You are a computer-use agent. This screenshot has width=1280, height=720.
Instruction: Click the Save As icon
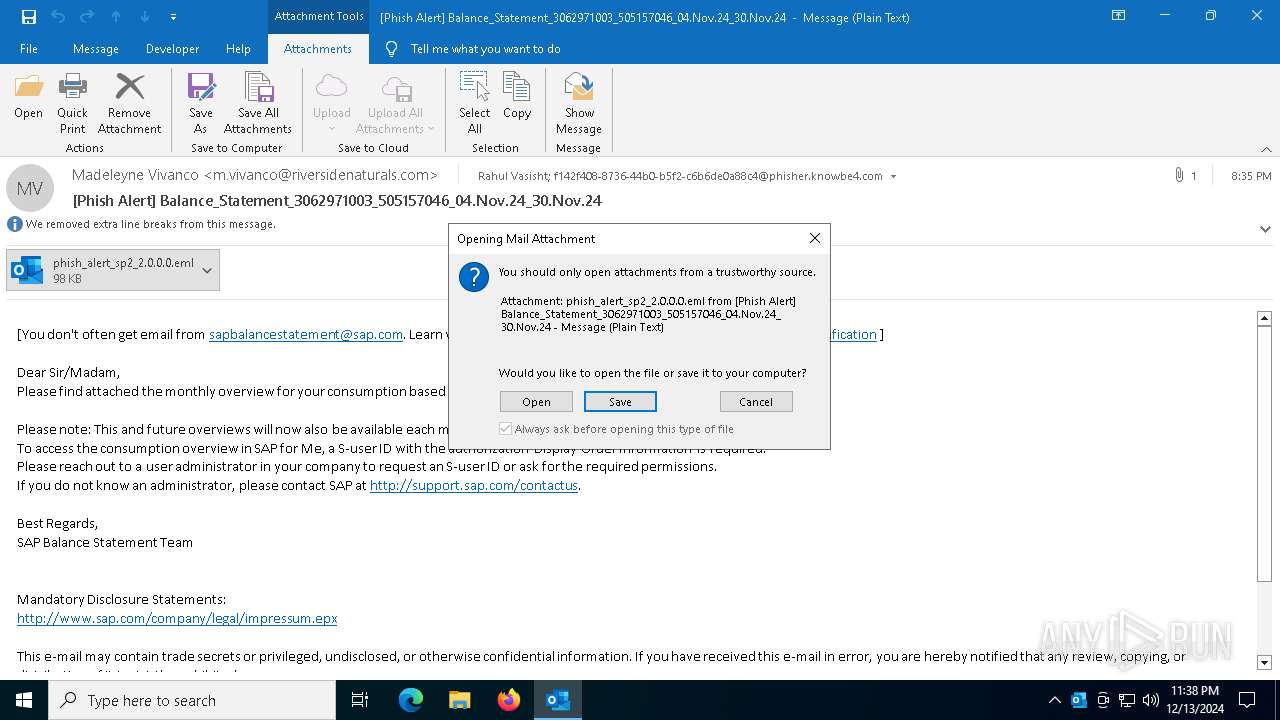[x=201, y=103]
